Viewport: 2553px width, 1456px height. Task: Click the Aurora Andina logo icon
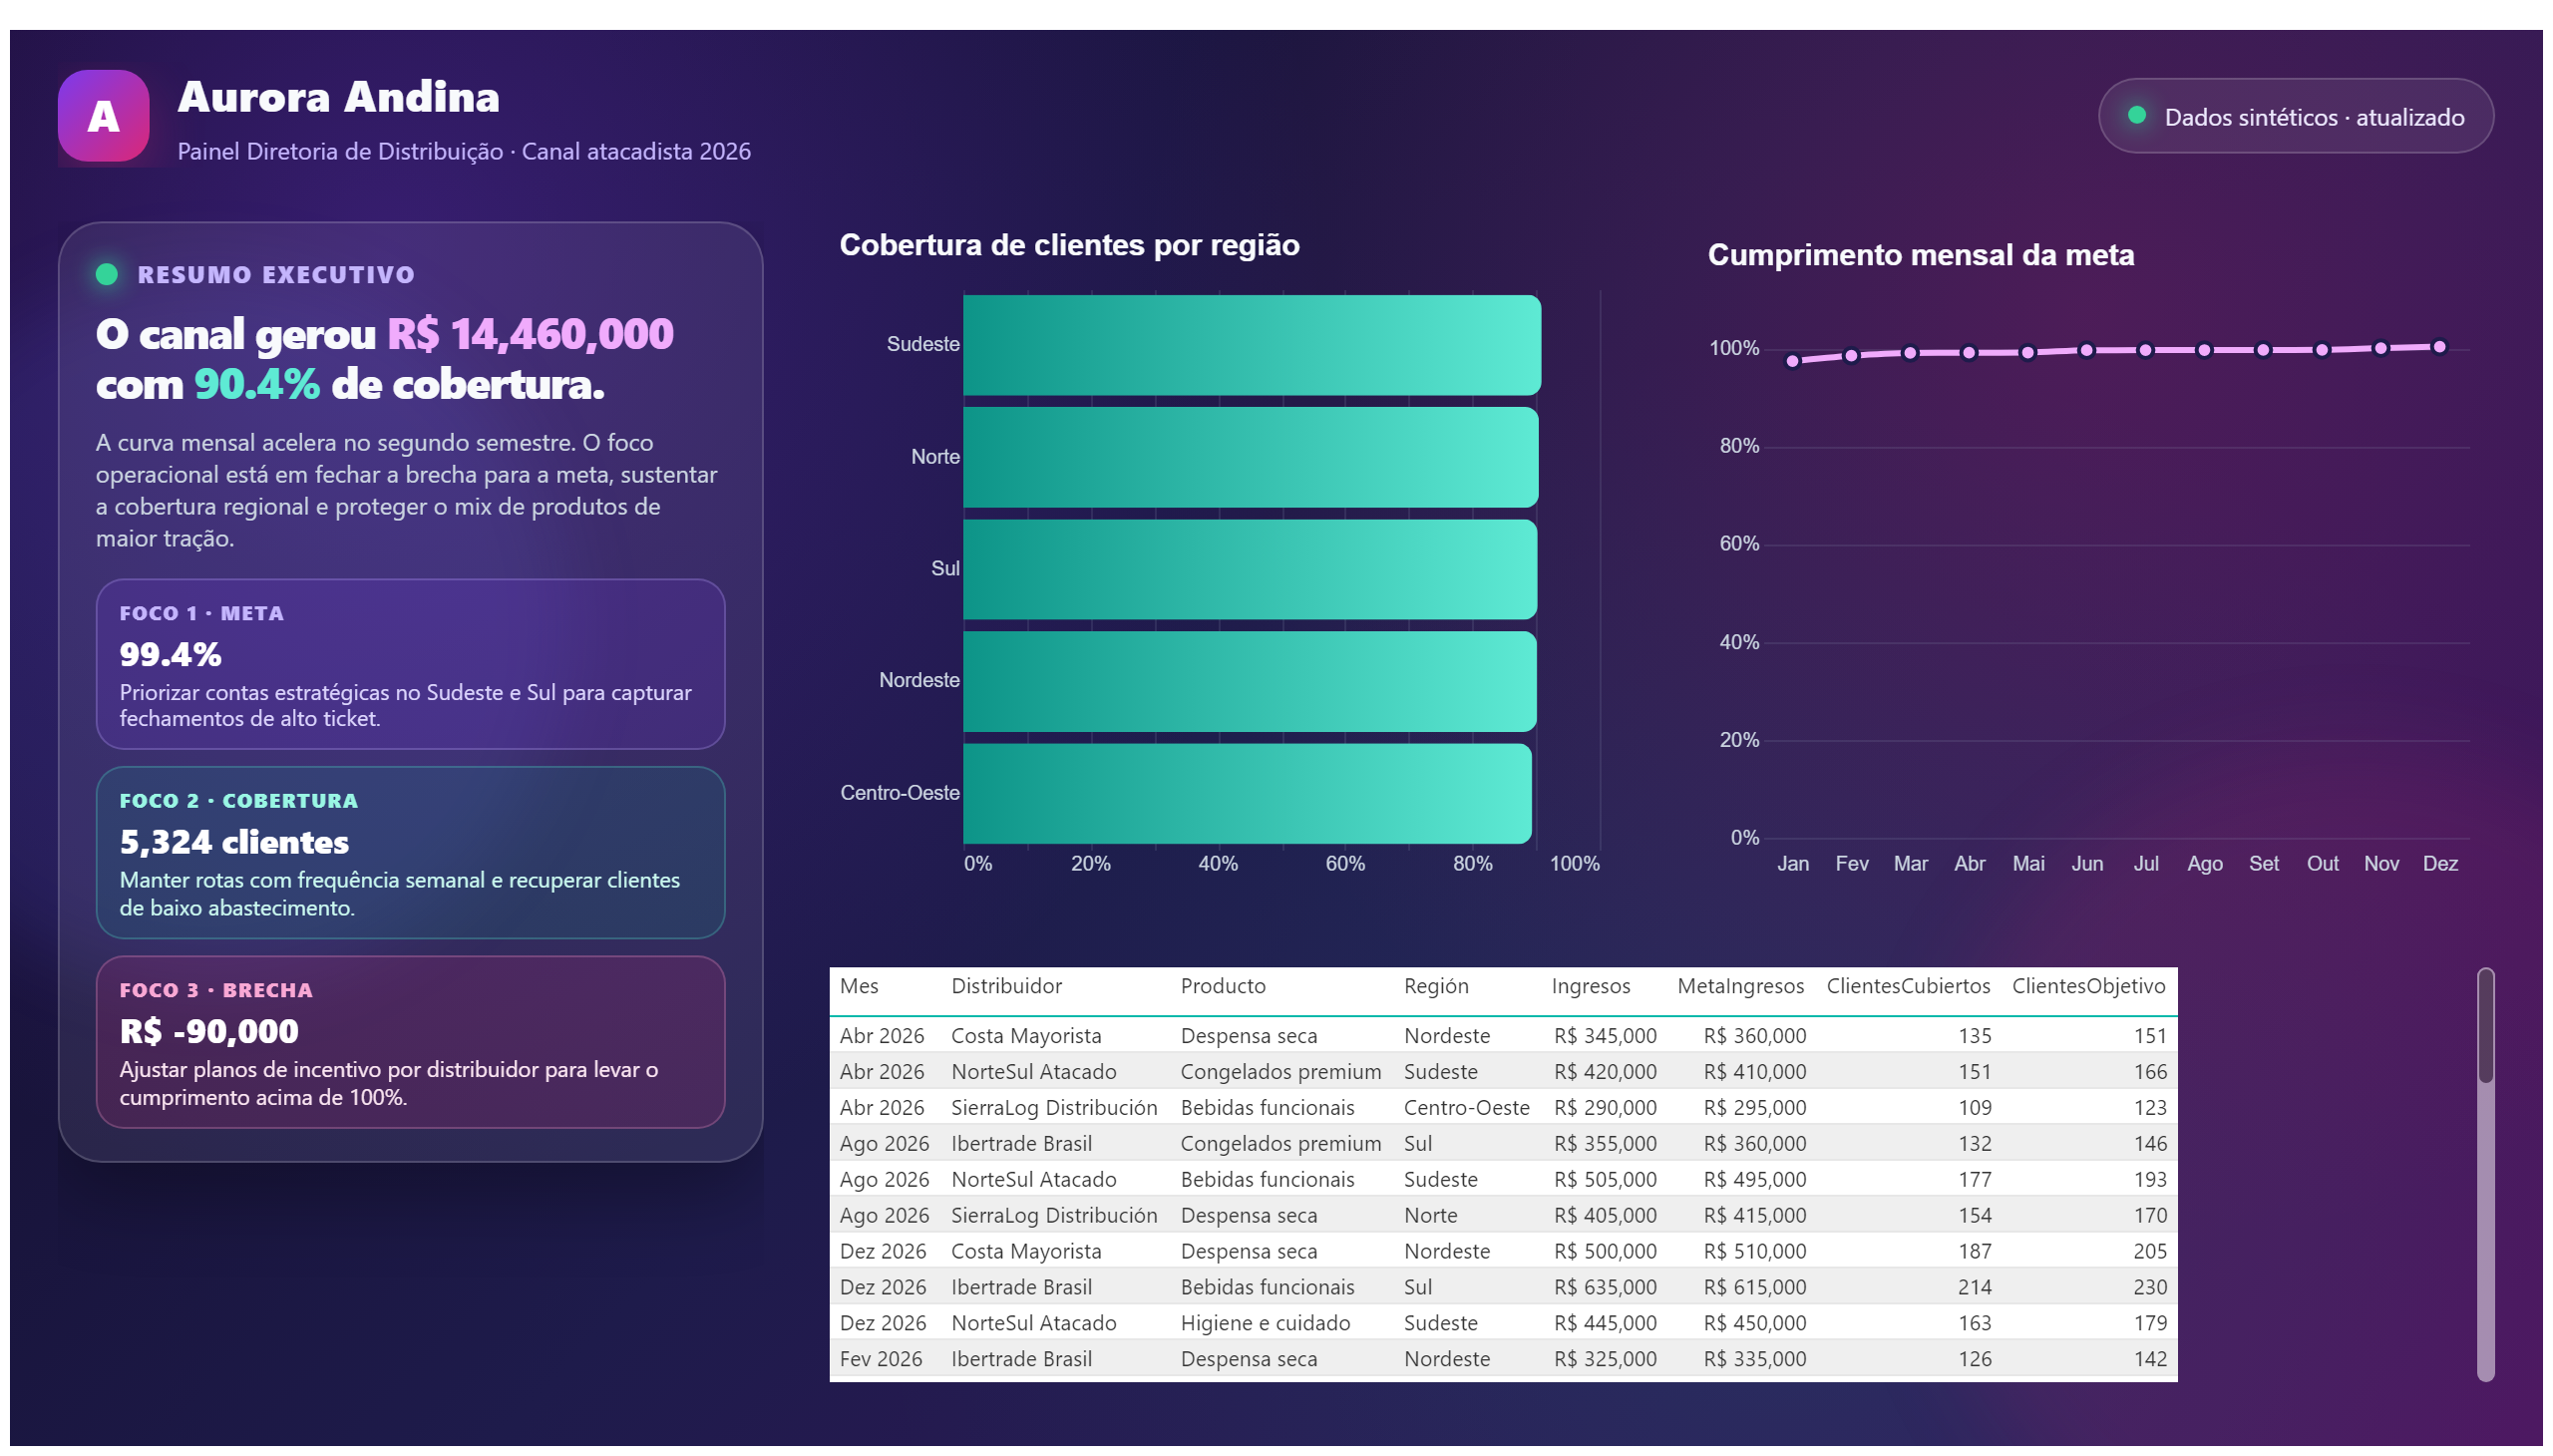tap(103, 116)
